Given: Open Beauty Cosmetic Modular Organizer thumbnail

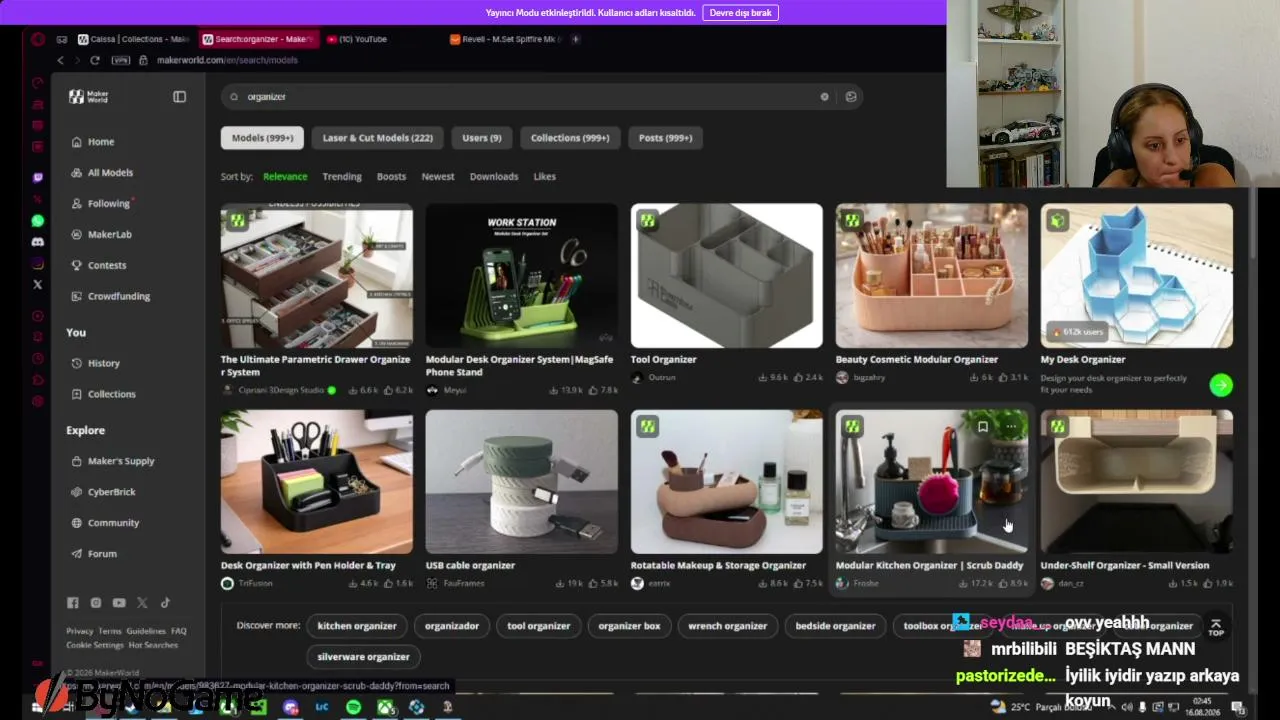Looking at the screenshot, I should tap(932, 276).
